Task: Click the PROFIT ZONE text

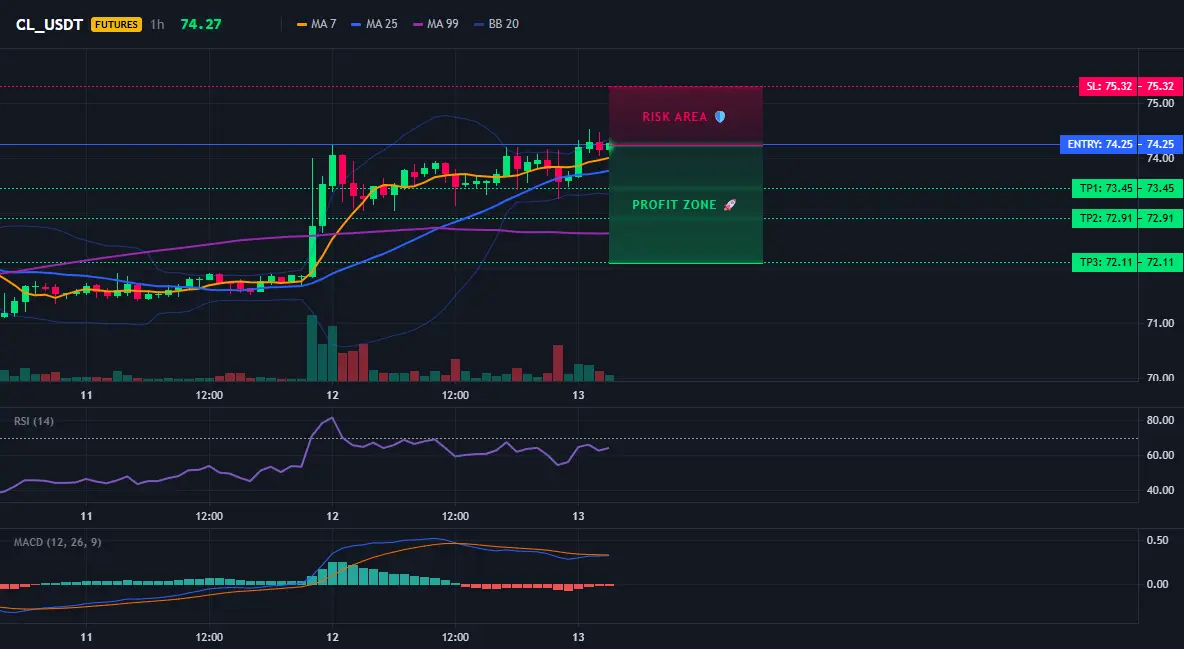Action: tap(674, 205)
